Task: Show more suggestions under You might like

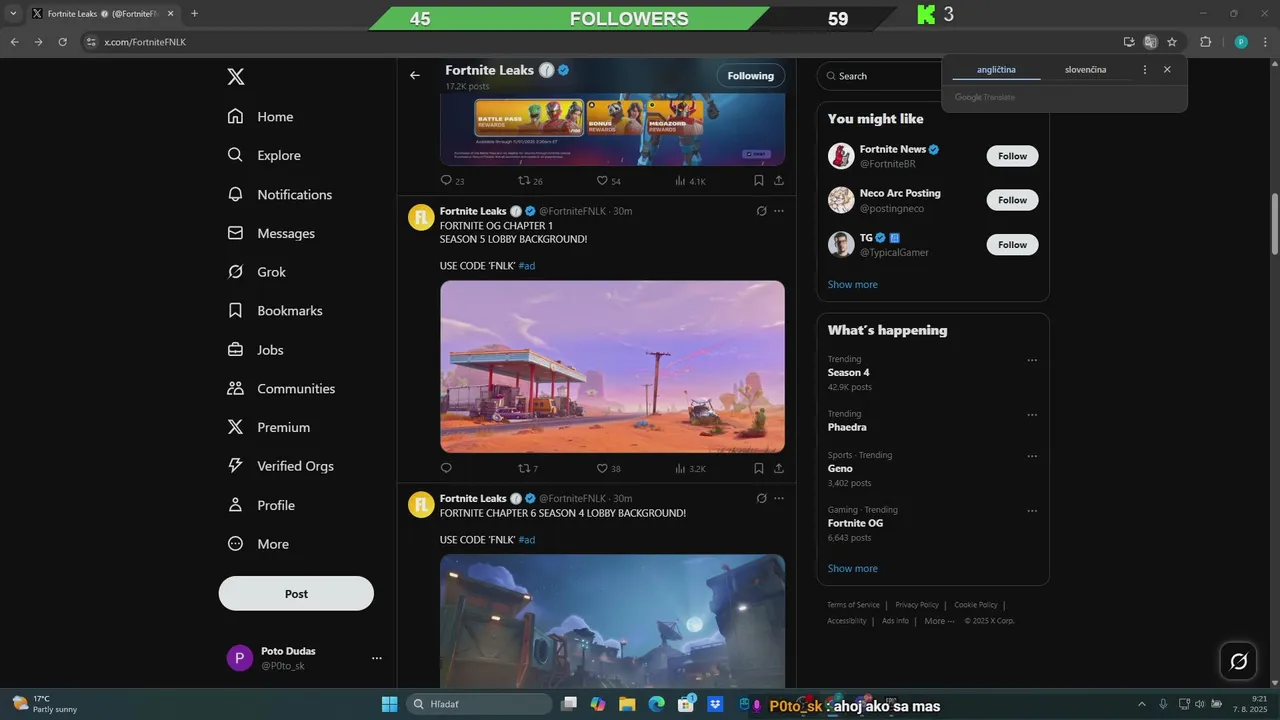Action: tap(853, 284)
